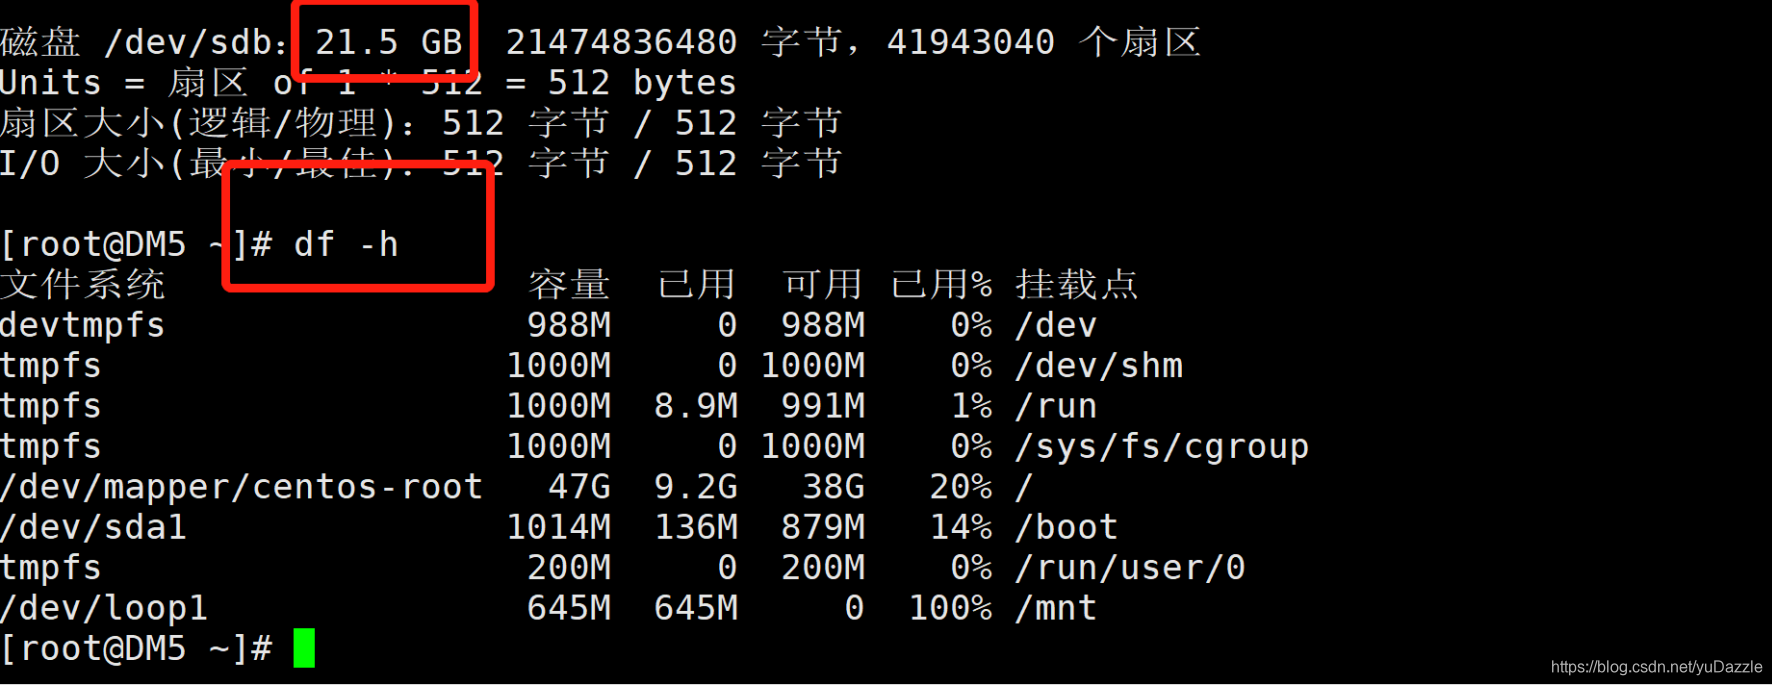
Task: Click the '/boot' mount point
Action: pos(1066,527)
